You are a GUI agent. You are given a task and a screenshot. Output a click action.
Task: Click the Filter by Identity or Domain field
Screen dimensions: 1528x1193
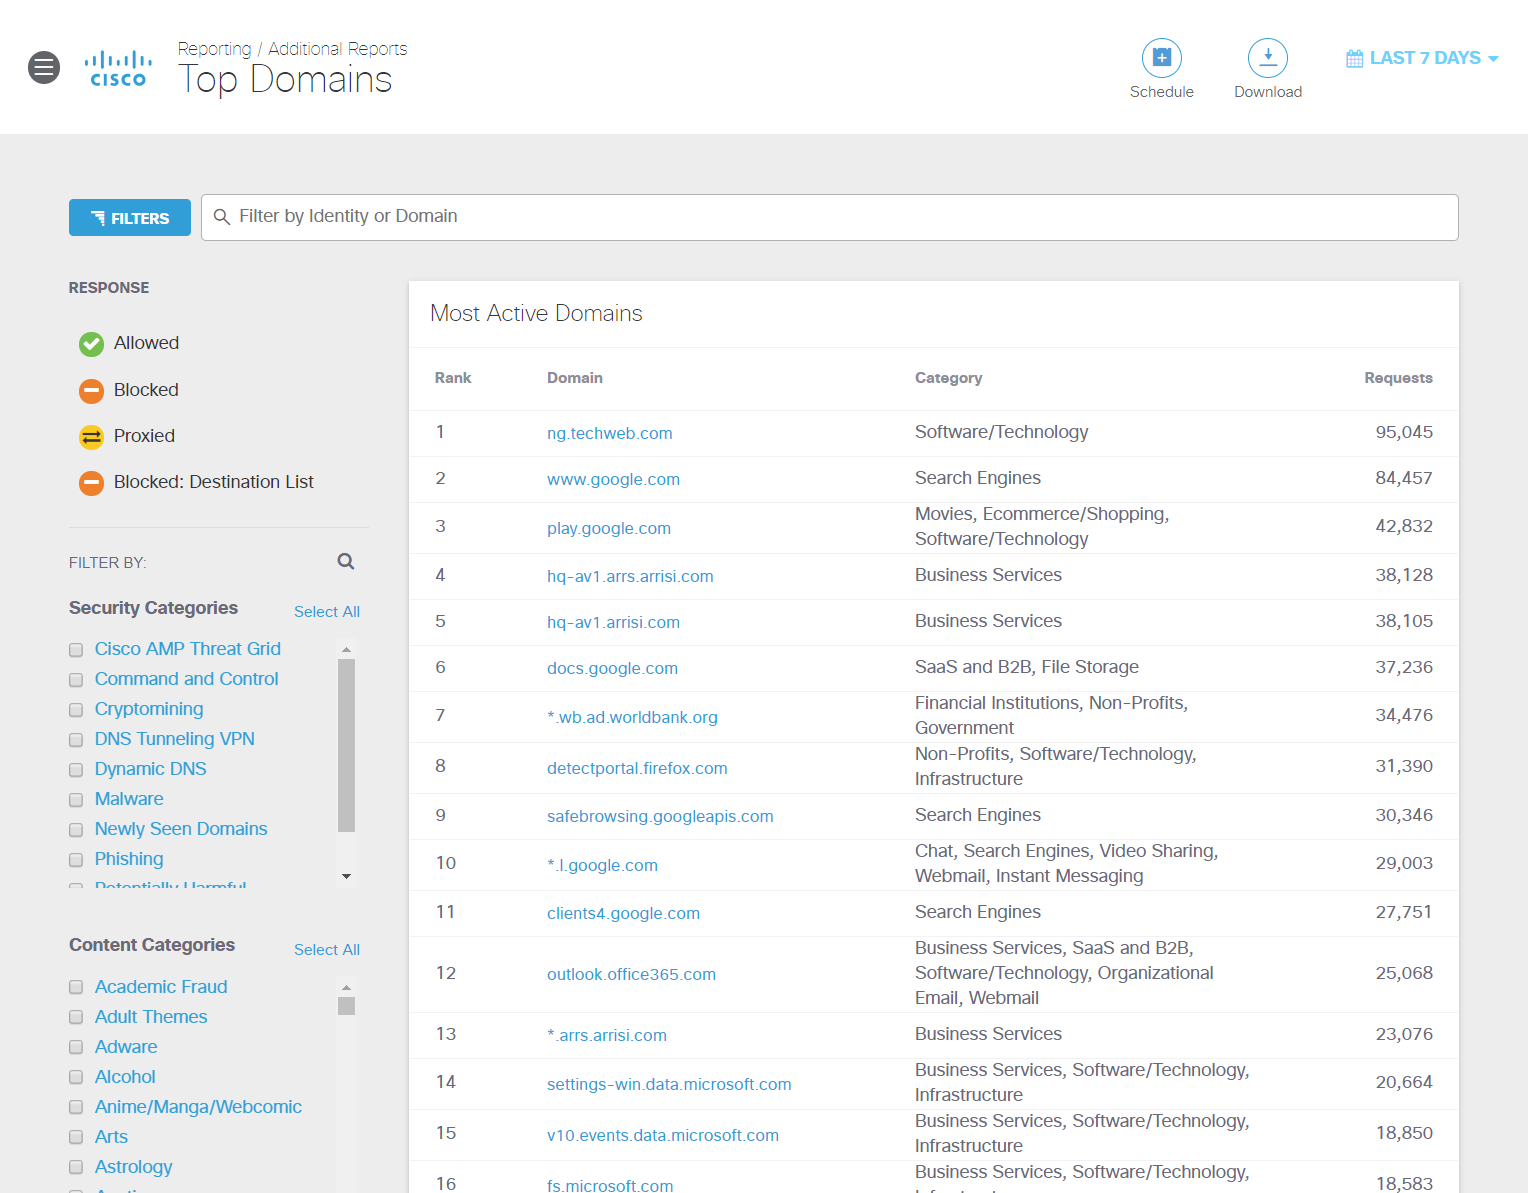tap(829, 217)
